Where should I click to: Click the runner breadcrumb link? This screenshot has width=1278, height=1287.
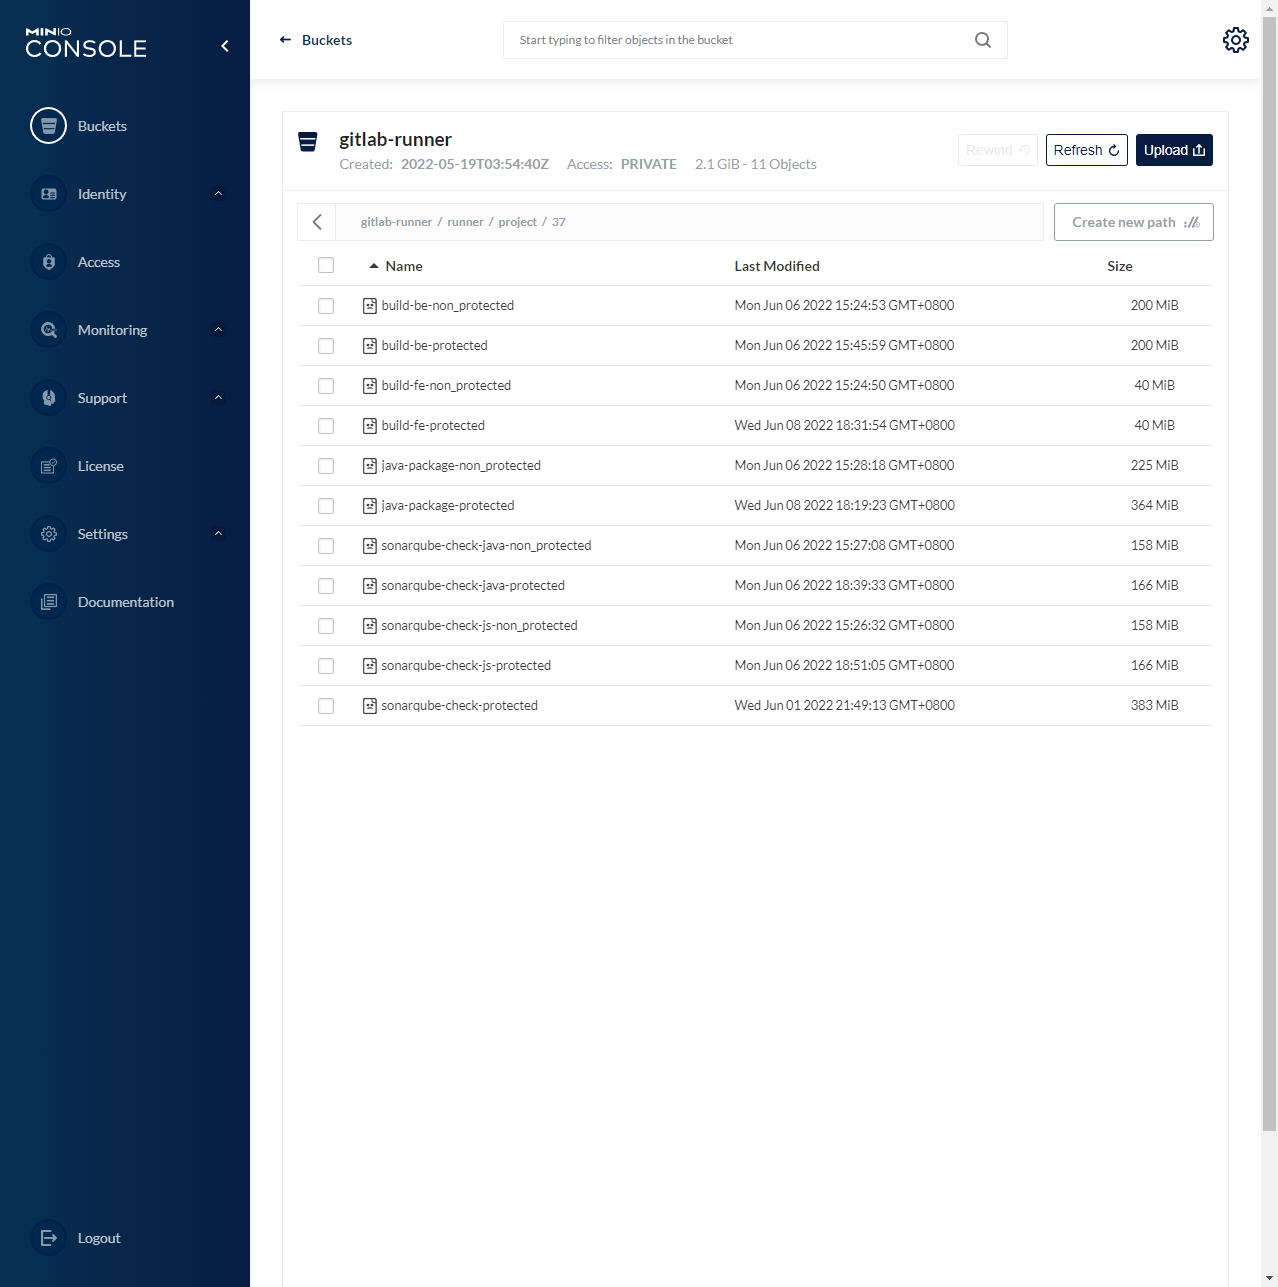[465, 222]
